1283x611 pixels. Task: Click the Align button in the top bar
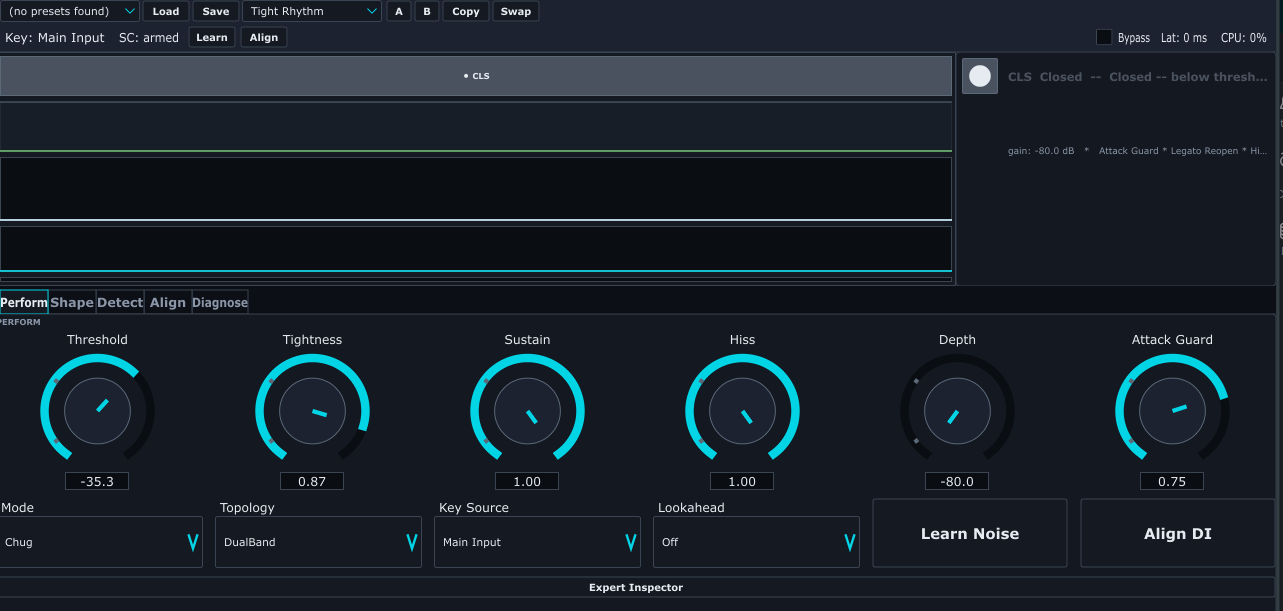tap(264, 37)
